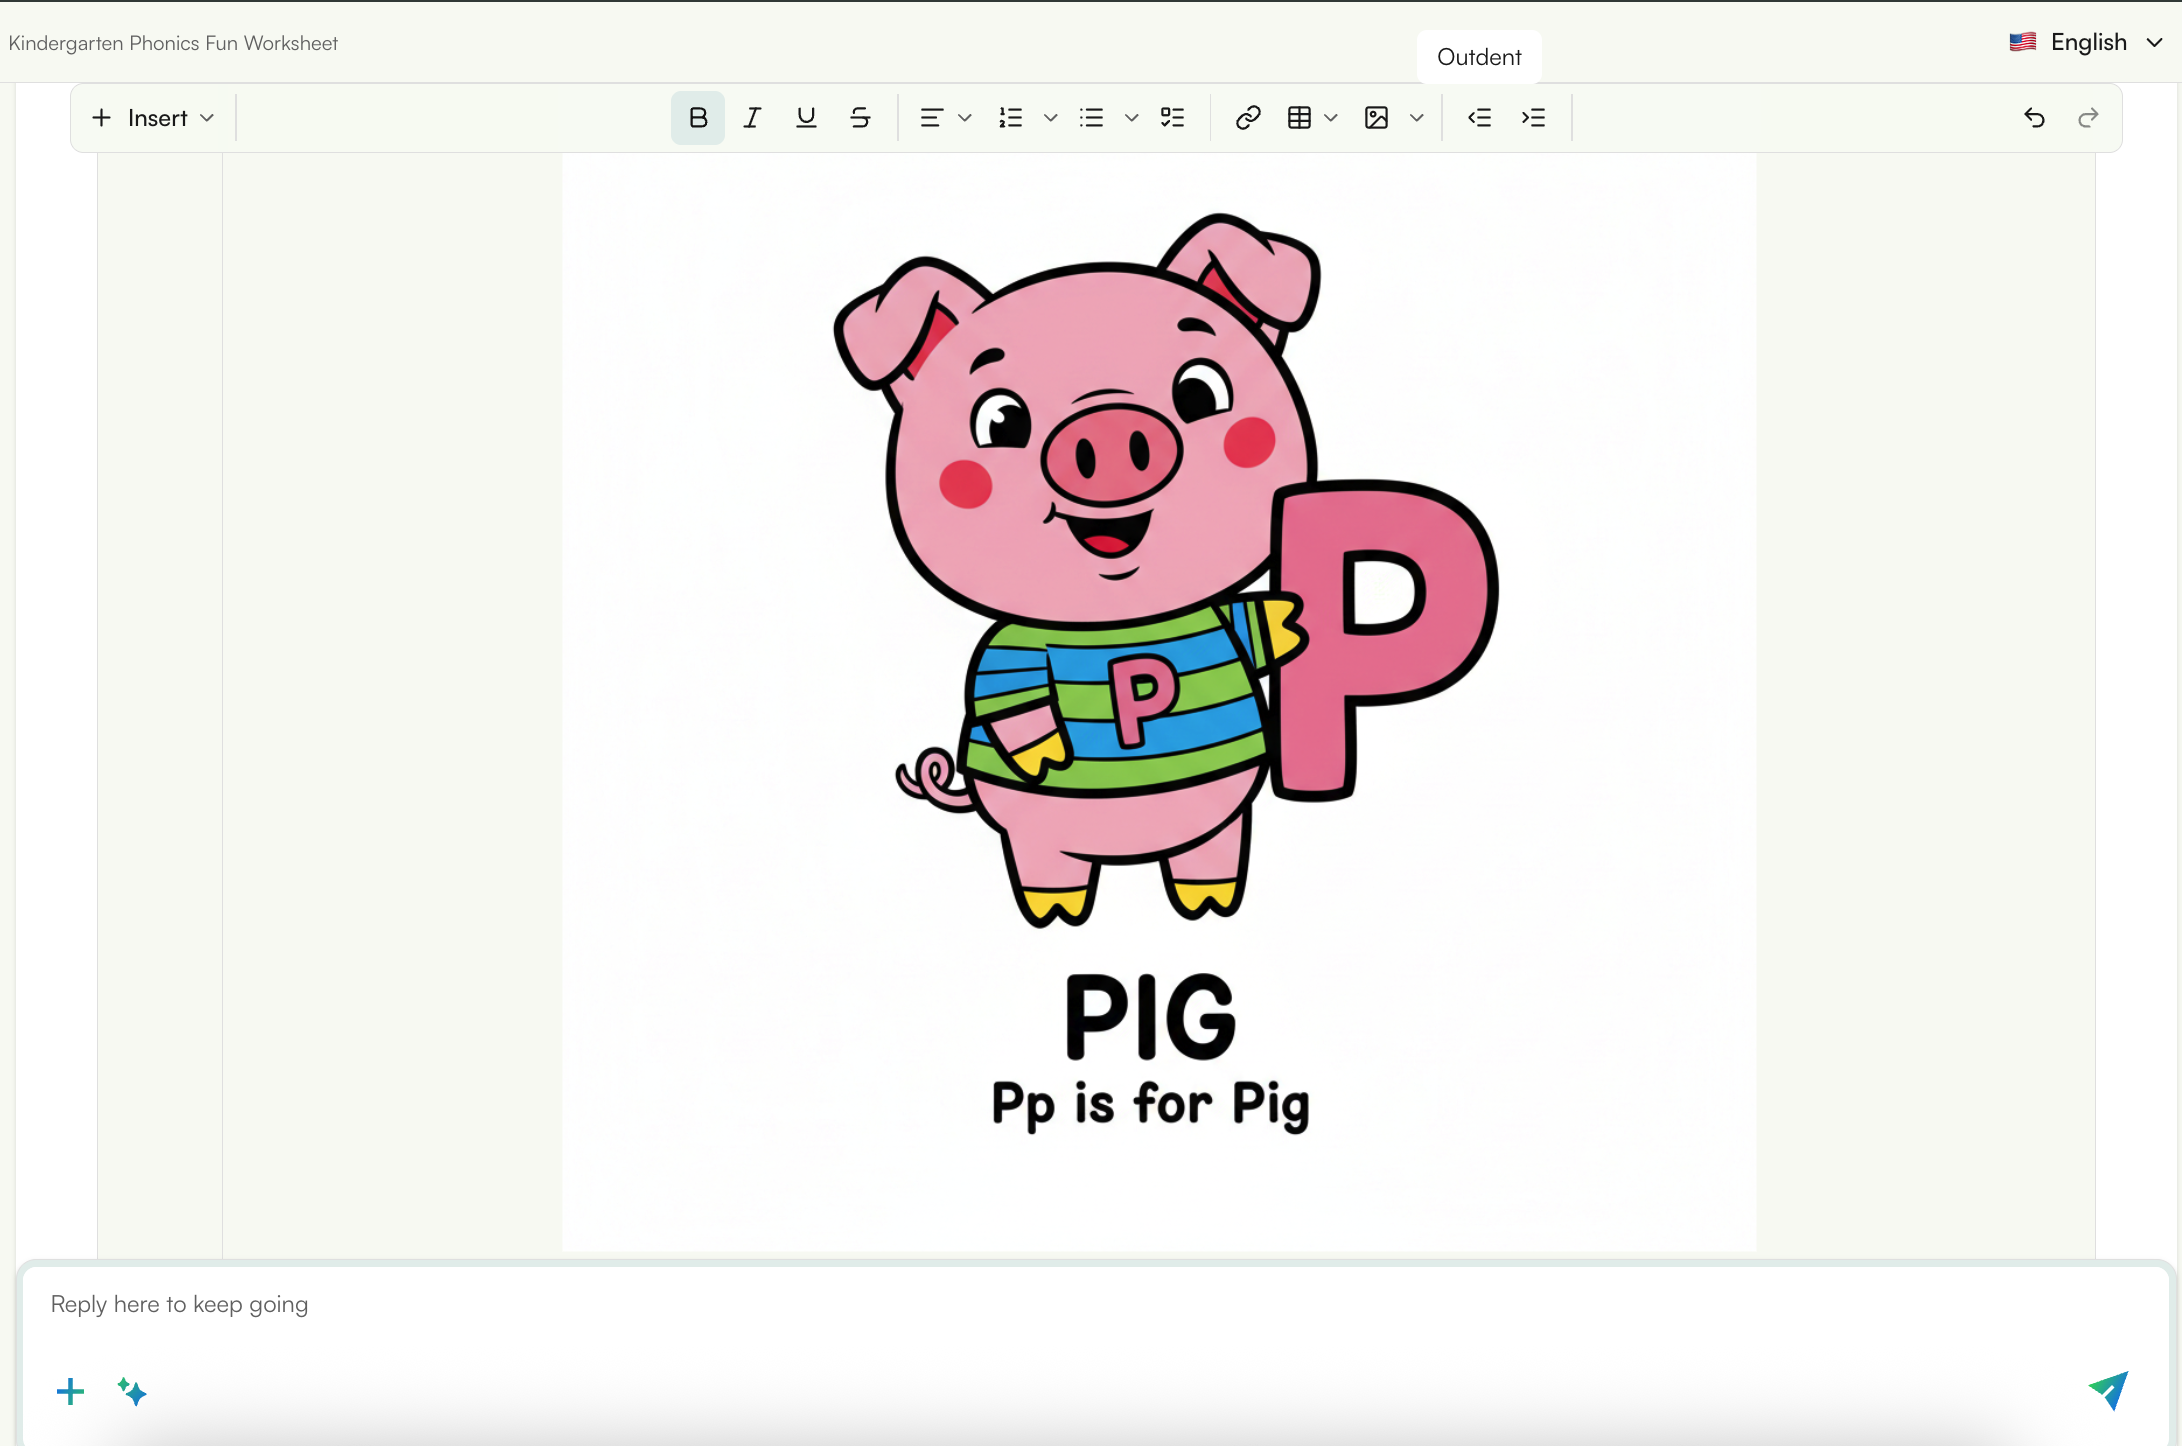This screenshot has width=2182, height=1446.
Task: Send the reply message
Action: [x=2108, y=1391]
